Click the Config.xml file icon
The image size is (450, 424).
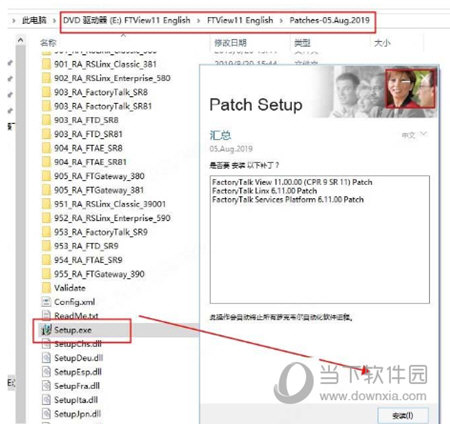[x=46, y=302]
